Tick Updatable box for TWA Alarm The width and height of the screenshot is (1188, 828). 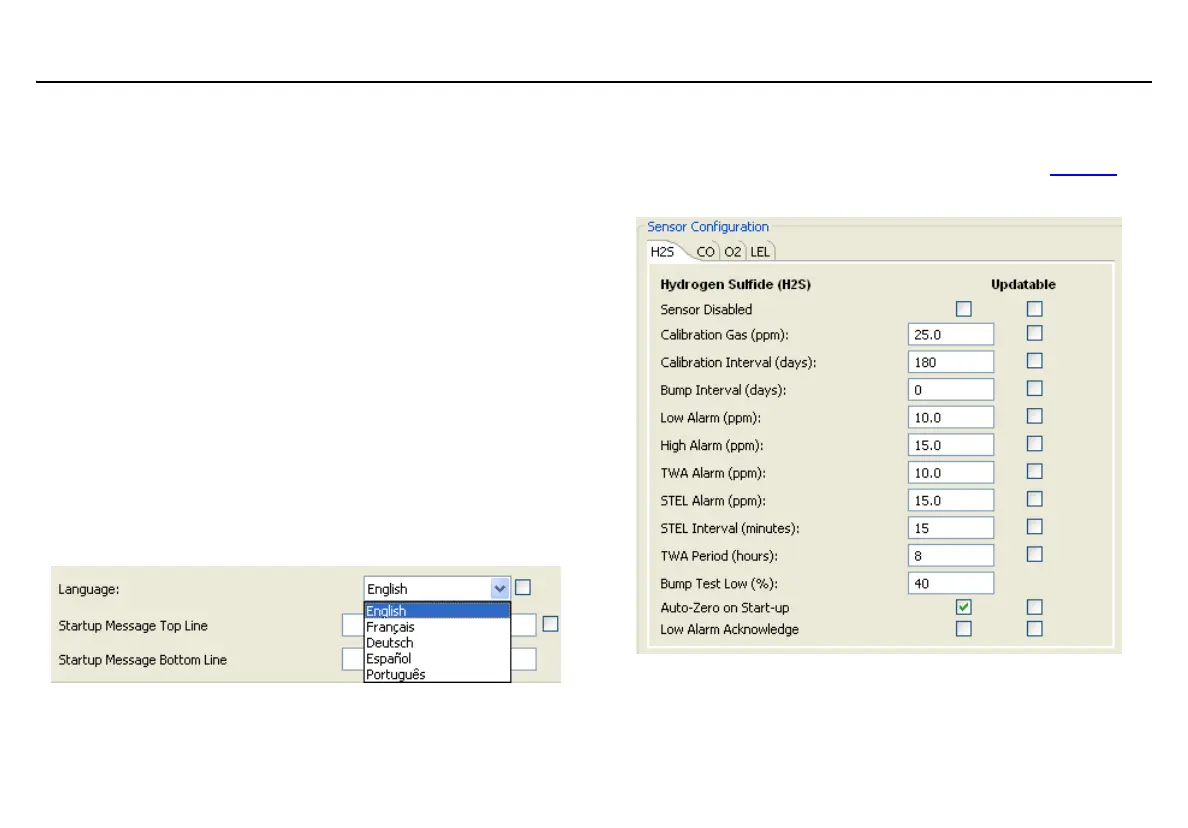click(1034, 471)
